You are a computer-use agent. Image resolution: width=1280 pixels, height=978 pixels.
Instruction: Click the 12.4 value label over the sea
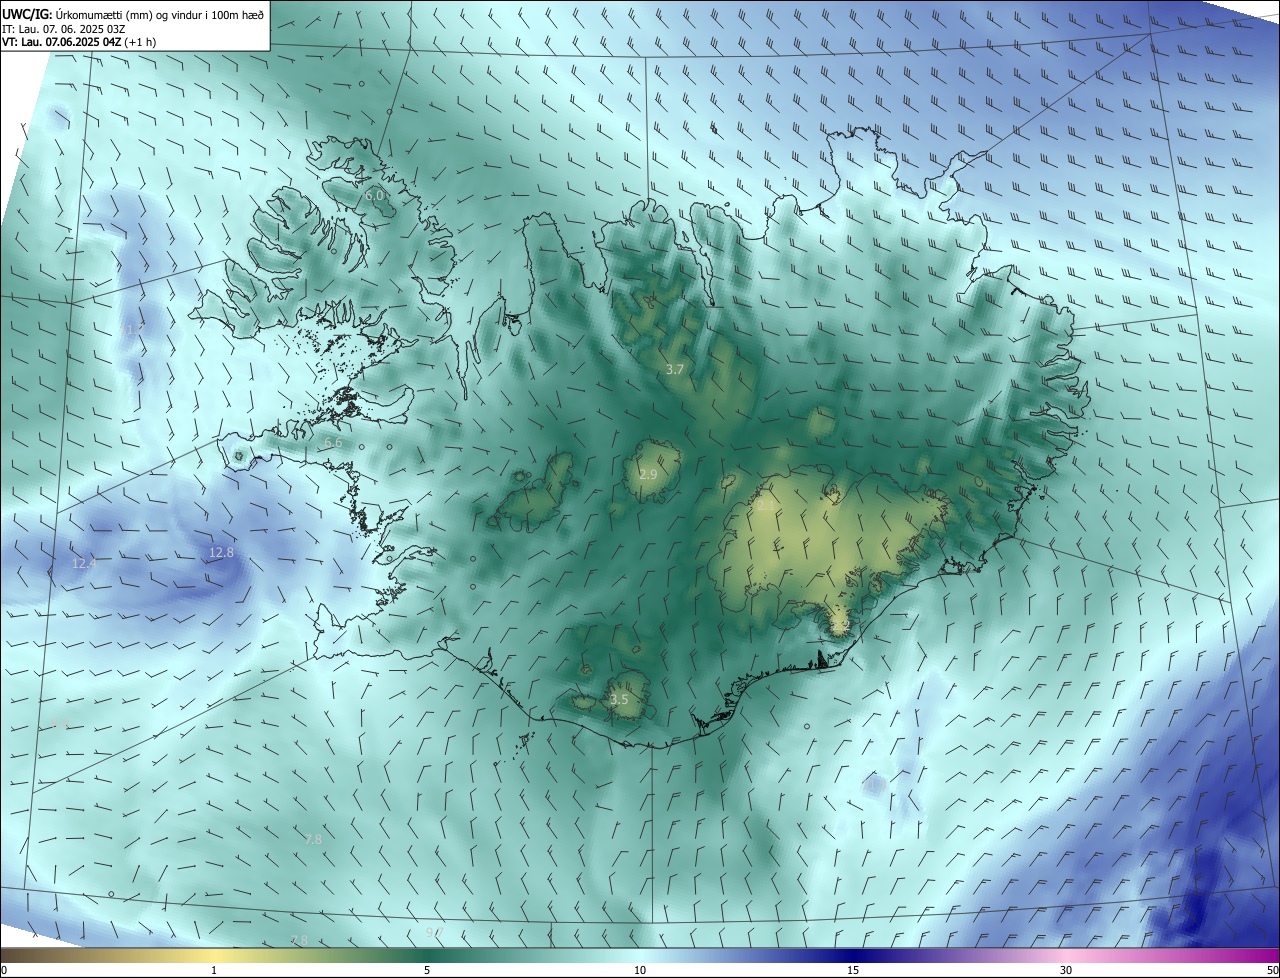coord(84,563)
